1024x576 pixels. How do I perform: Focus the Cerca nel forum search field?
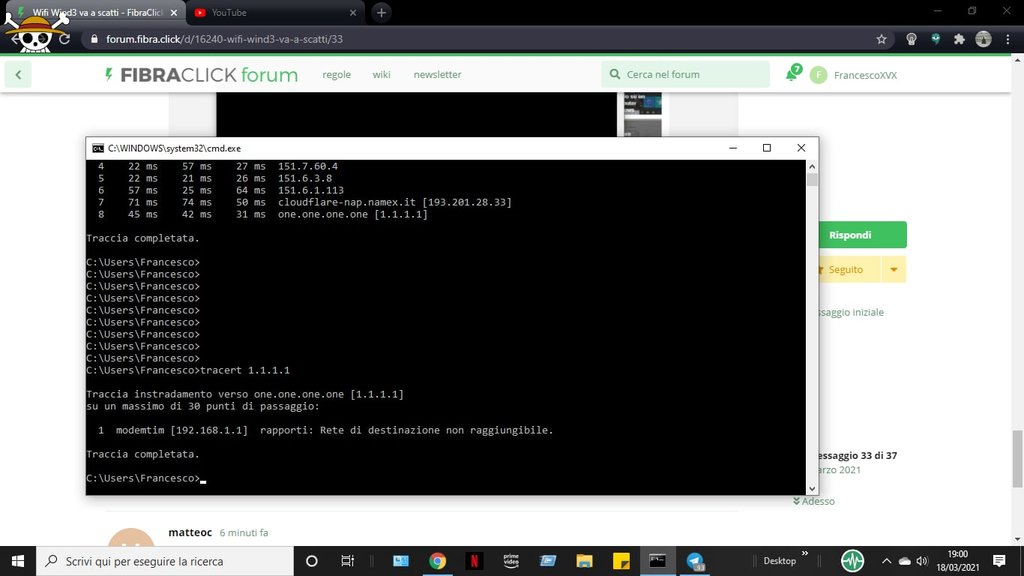686,74
